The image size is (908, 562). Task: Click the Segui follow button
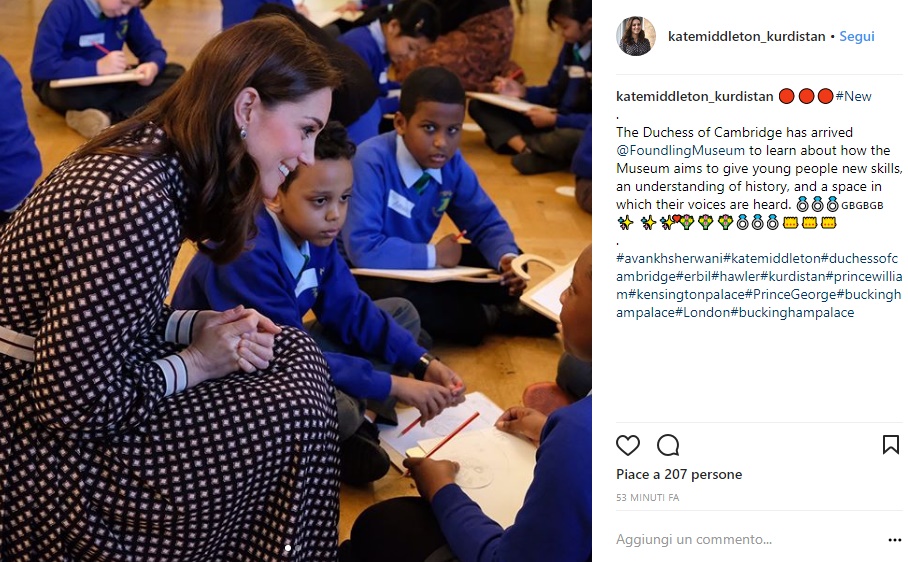[x=857, y=36]
